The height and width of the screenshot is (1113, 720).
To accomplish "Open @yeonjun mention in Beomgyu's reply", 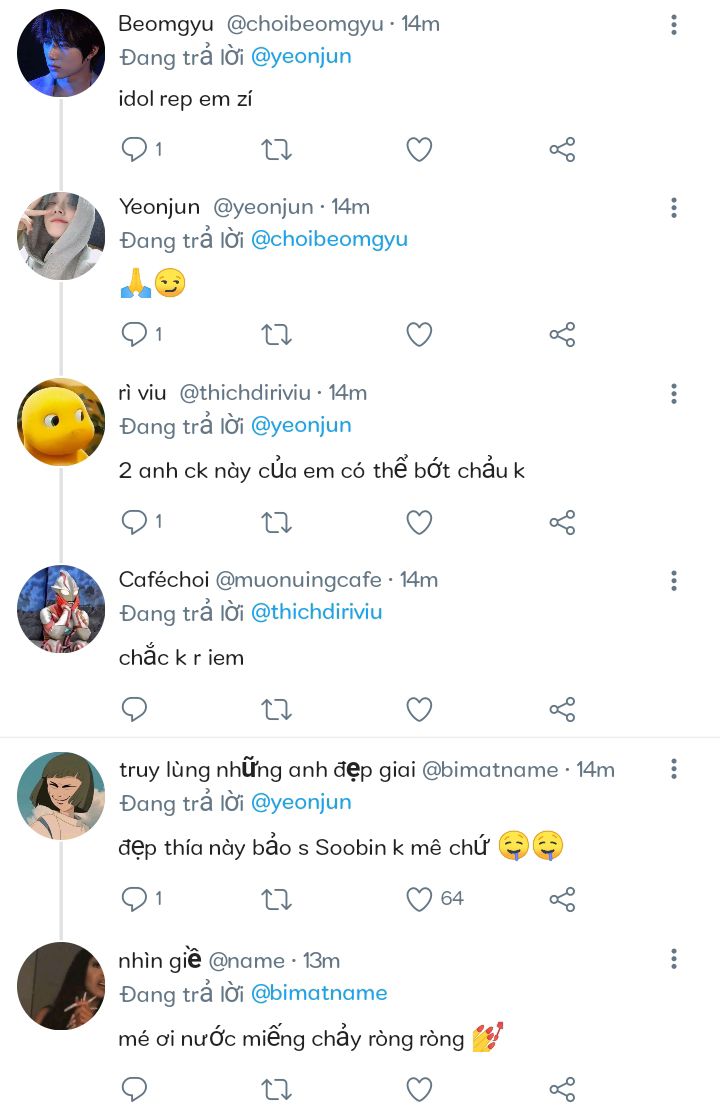I will pos(301,56).
